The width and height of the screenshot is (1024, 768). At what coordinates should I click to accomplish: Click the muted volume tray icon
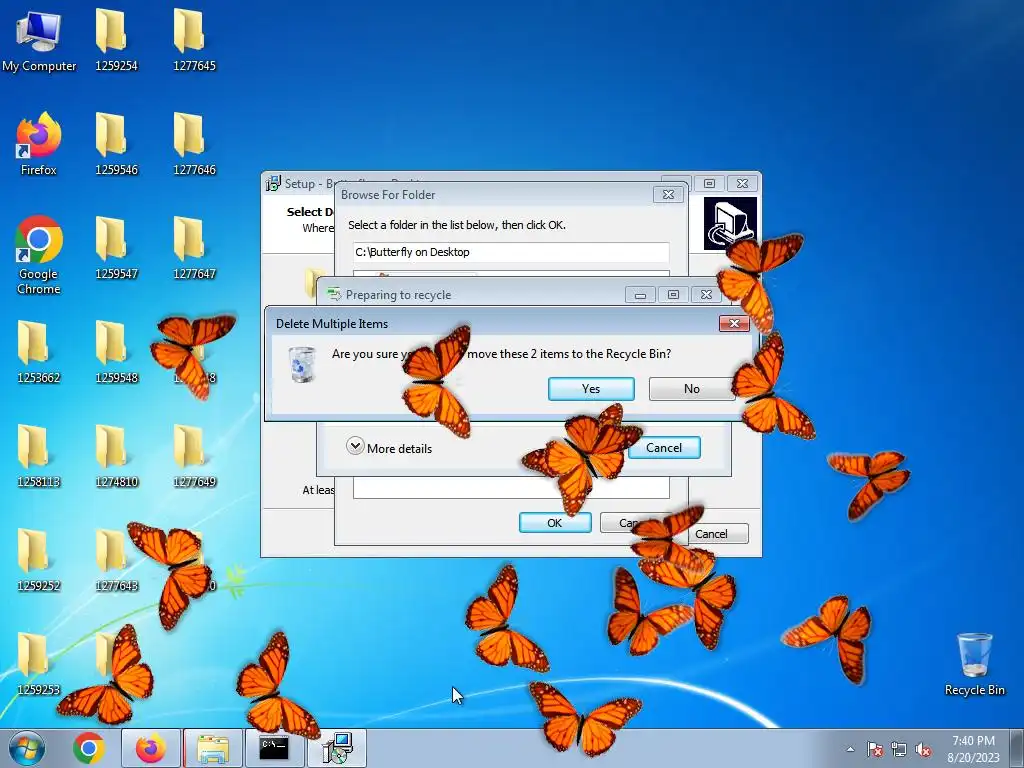click(923, 749)
